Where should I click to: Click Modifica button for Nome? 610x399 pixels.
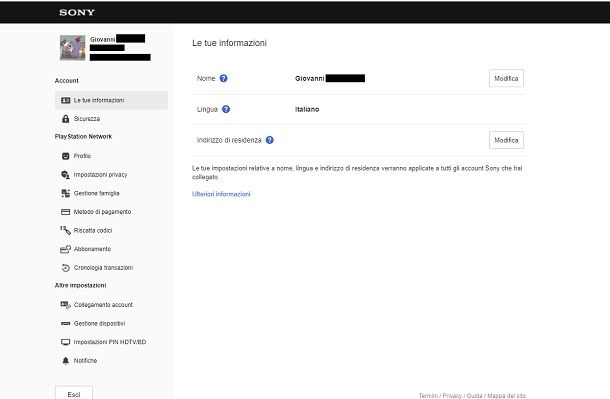506,79
